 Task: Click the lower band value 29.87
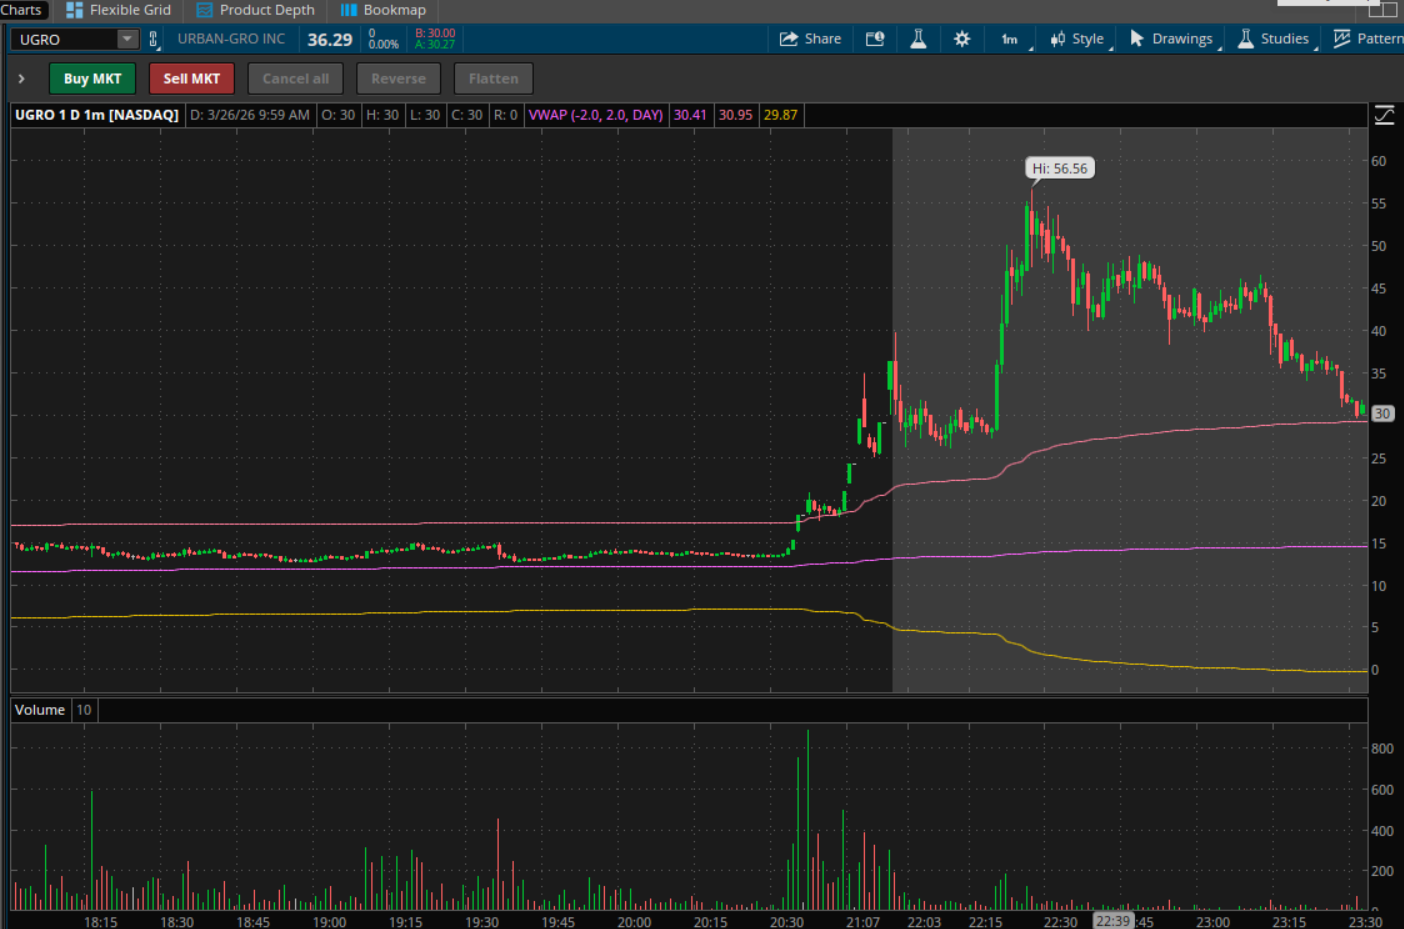pyautogui.click(x=781, y=115)
